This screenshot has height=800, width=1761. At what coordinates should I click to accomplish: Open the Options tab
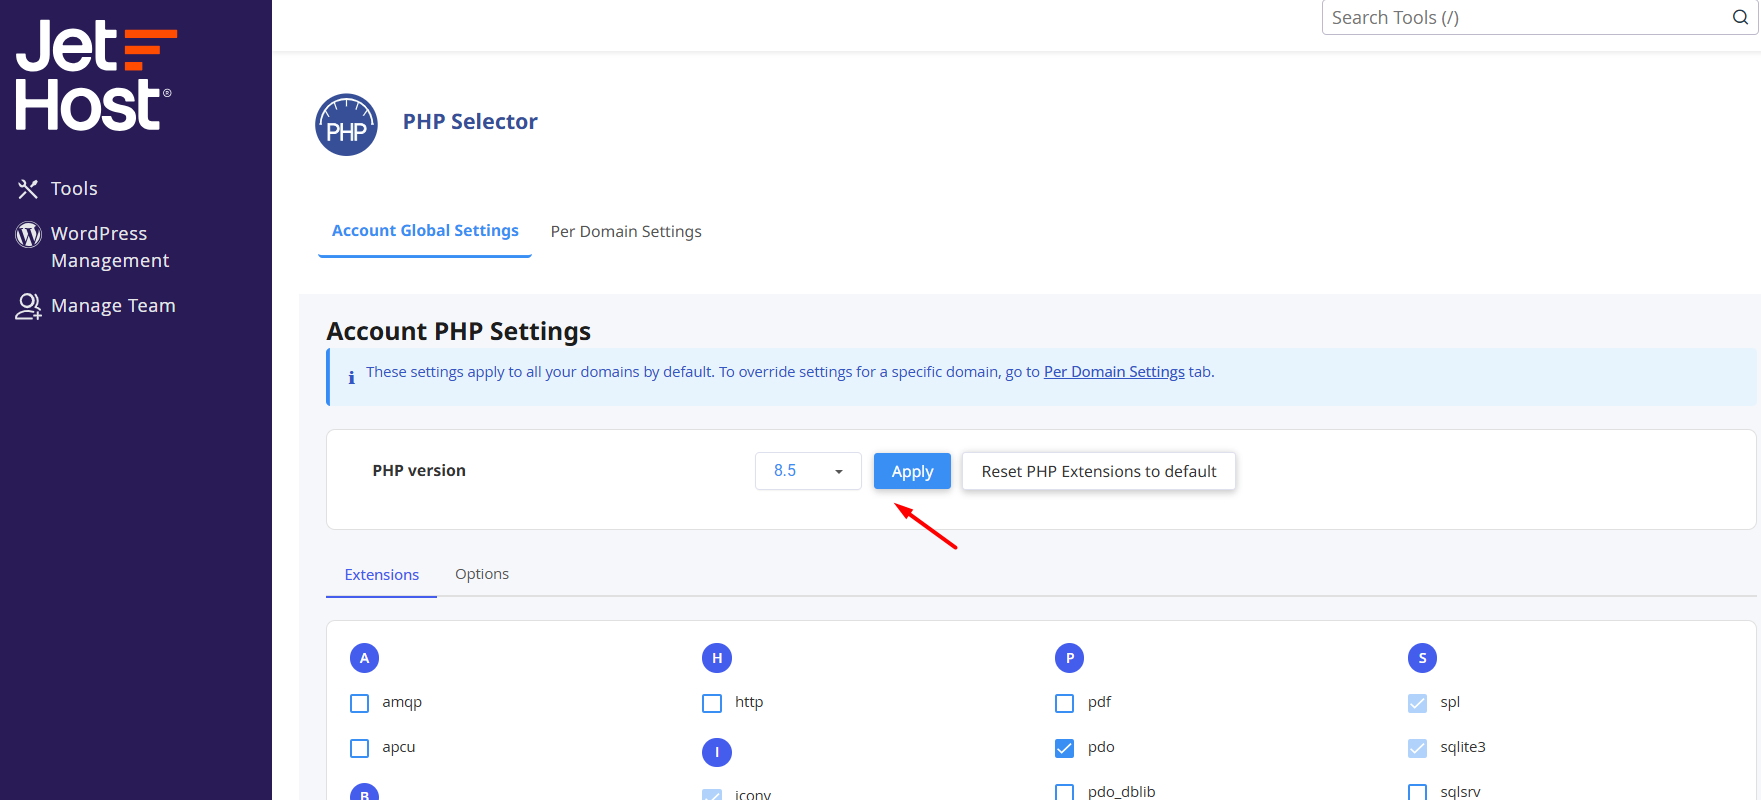[x=482, y=574]
